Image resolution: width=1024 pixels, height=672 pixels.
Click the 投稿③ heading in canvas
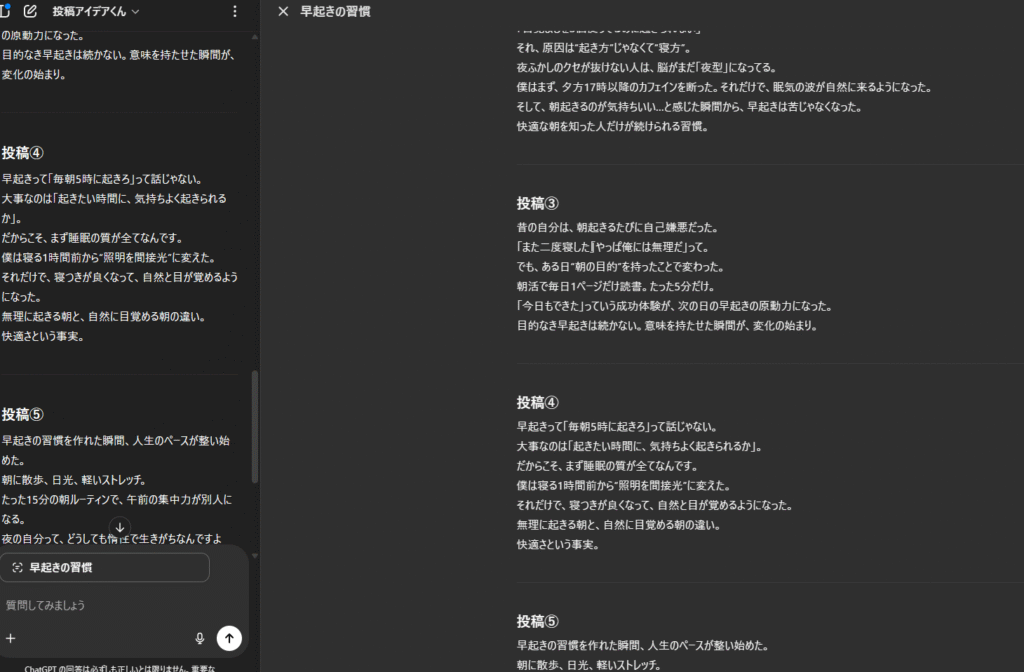point(537,203)
